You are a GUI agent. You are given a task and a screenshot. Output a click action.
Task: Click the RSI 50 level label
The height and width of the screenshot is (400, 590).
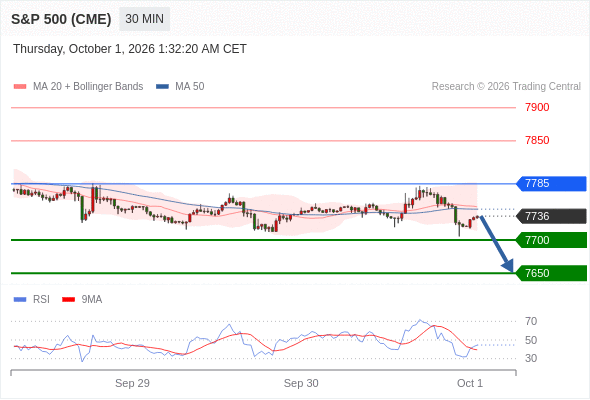point(531,340)
